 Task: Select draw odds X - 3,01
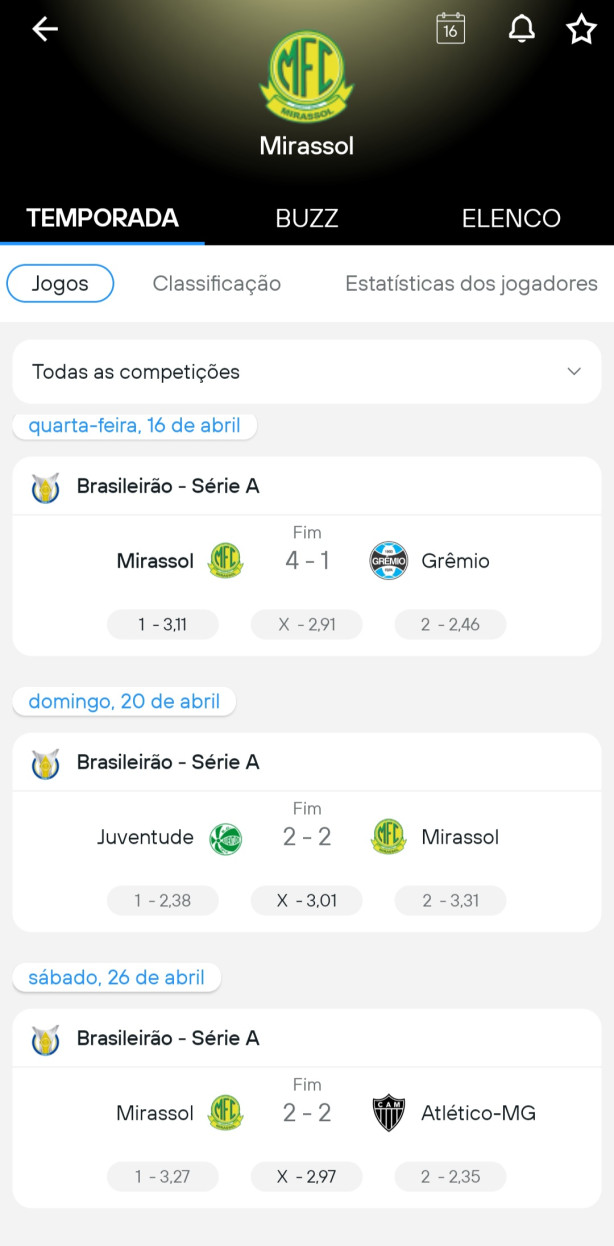[307, 901]
